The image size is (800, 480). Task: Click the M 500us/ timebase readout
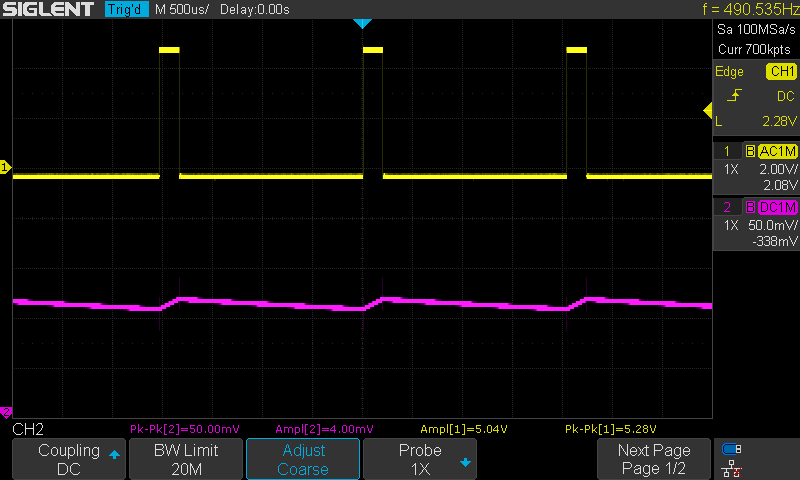point(182,10)
